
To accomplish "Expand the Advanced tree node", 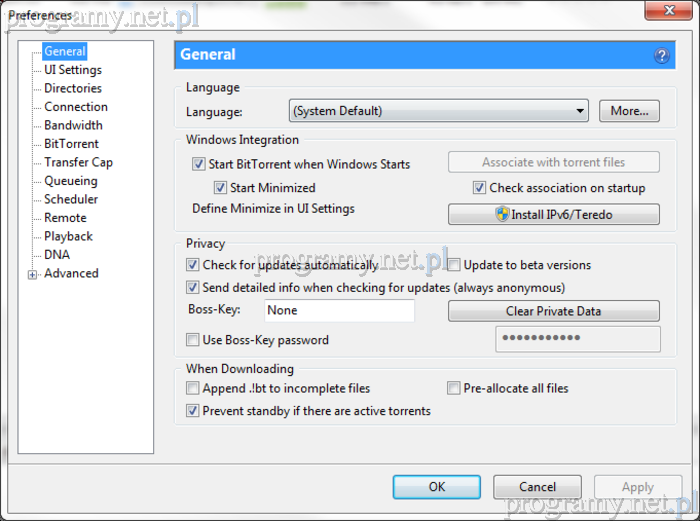I will (x=33, y=274).
